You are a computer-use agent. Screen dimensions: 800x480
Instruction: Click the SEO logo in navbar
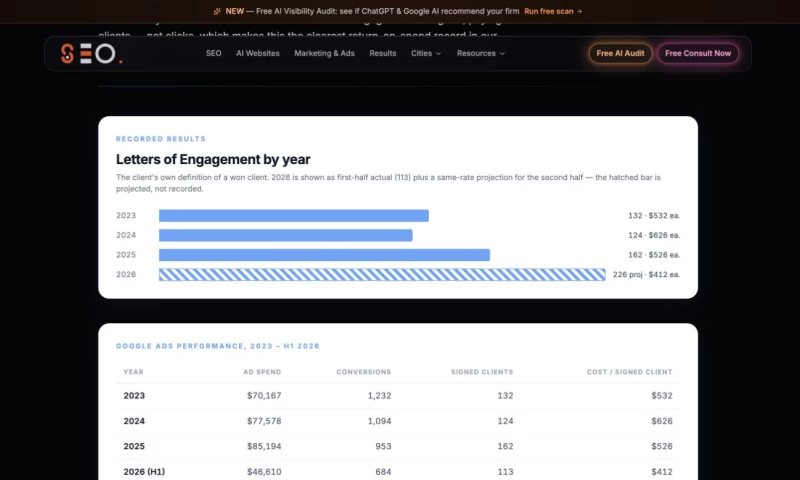[91, 54]
